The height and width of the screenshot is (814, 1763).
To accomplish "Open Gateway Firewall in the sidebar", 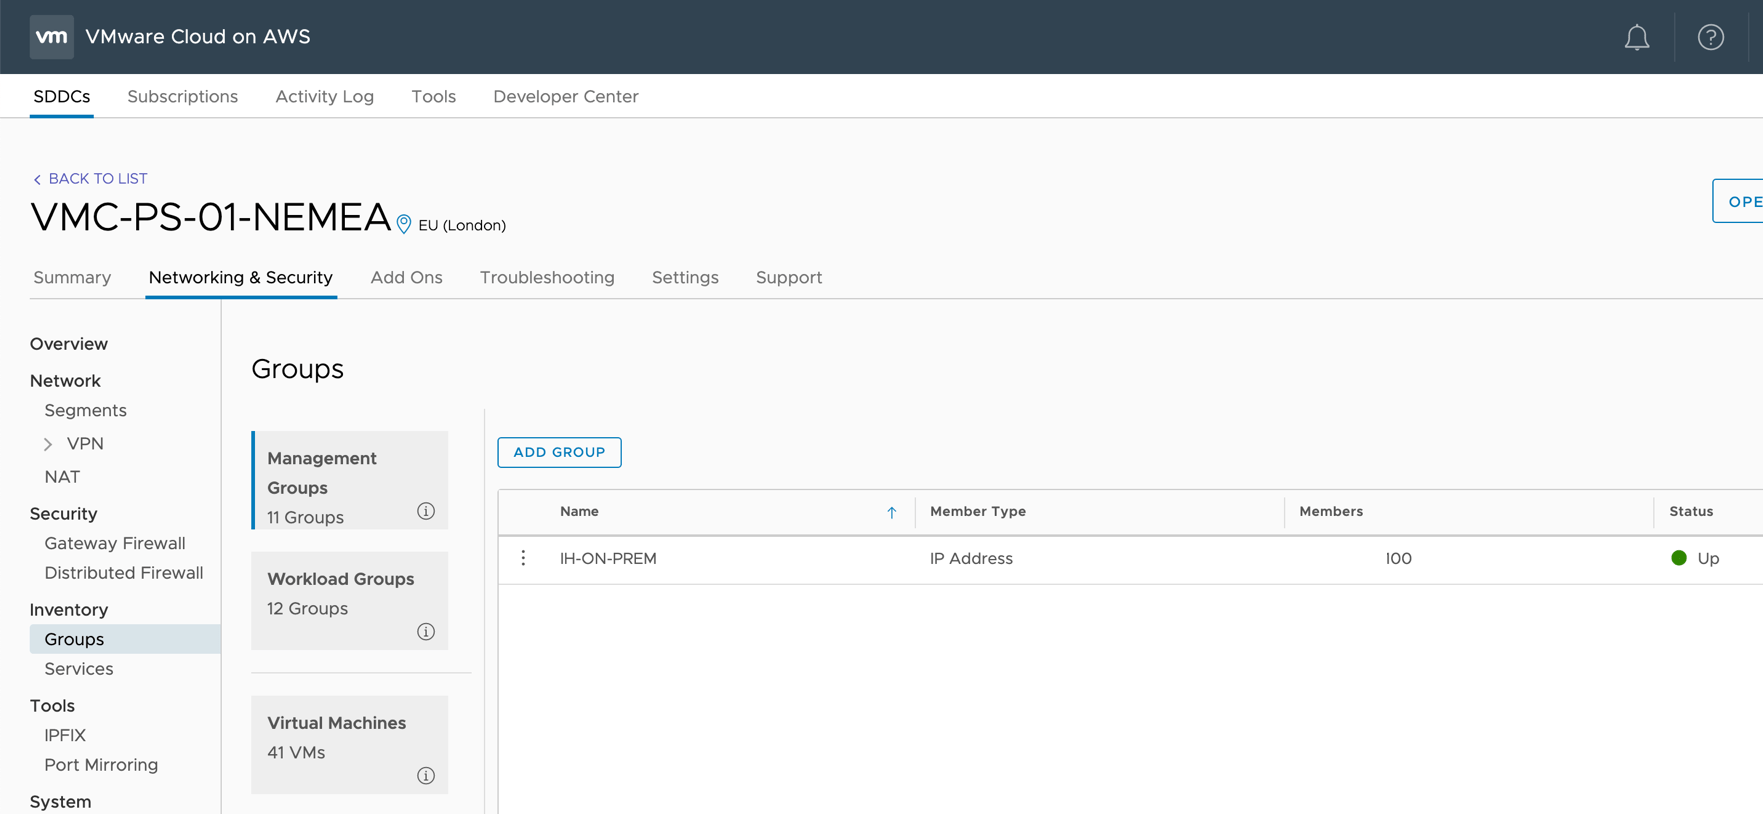I will [x=115, y=543].
